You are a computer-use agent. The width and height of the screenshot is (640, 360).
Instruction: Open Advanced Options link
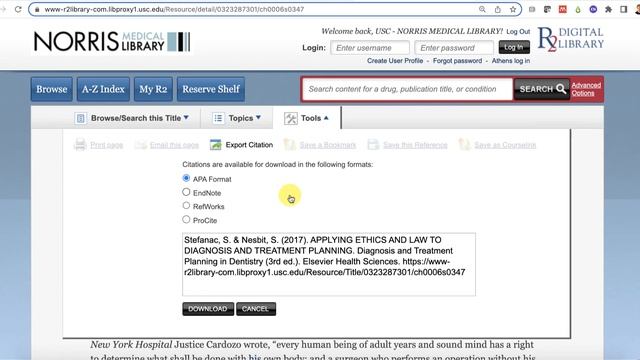point(586,89)
